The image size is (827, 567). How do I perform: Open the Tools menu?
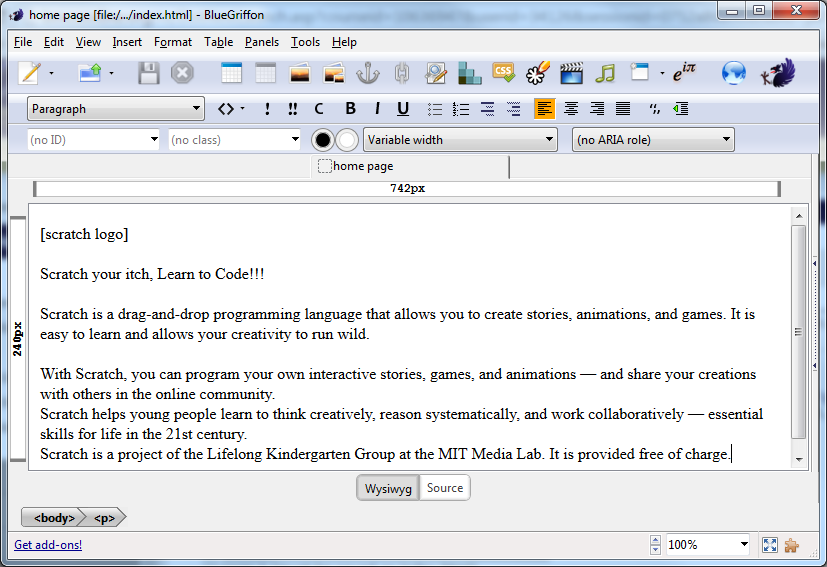(x=305, y=42)
